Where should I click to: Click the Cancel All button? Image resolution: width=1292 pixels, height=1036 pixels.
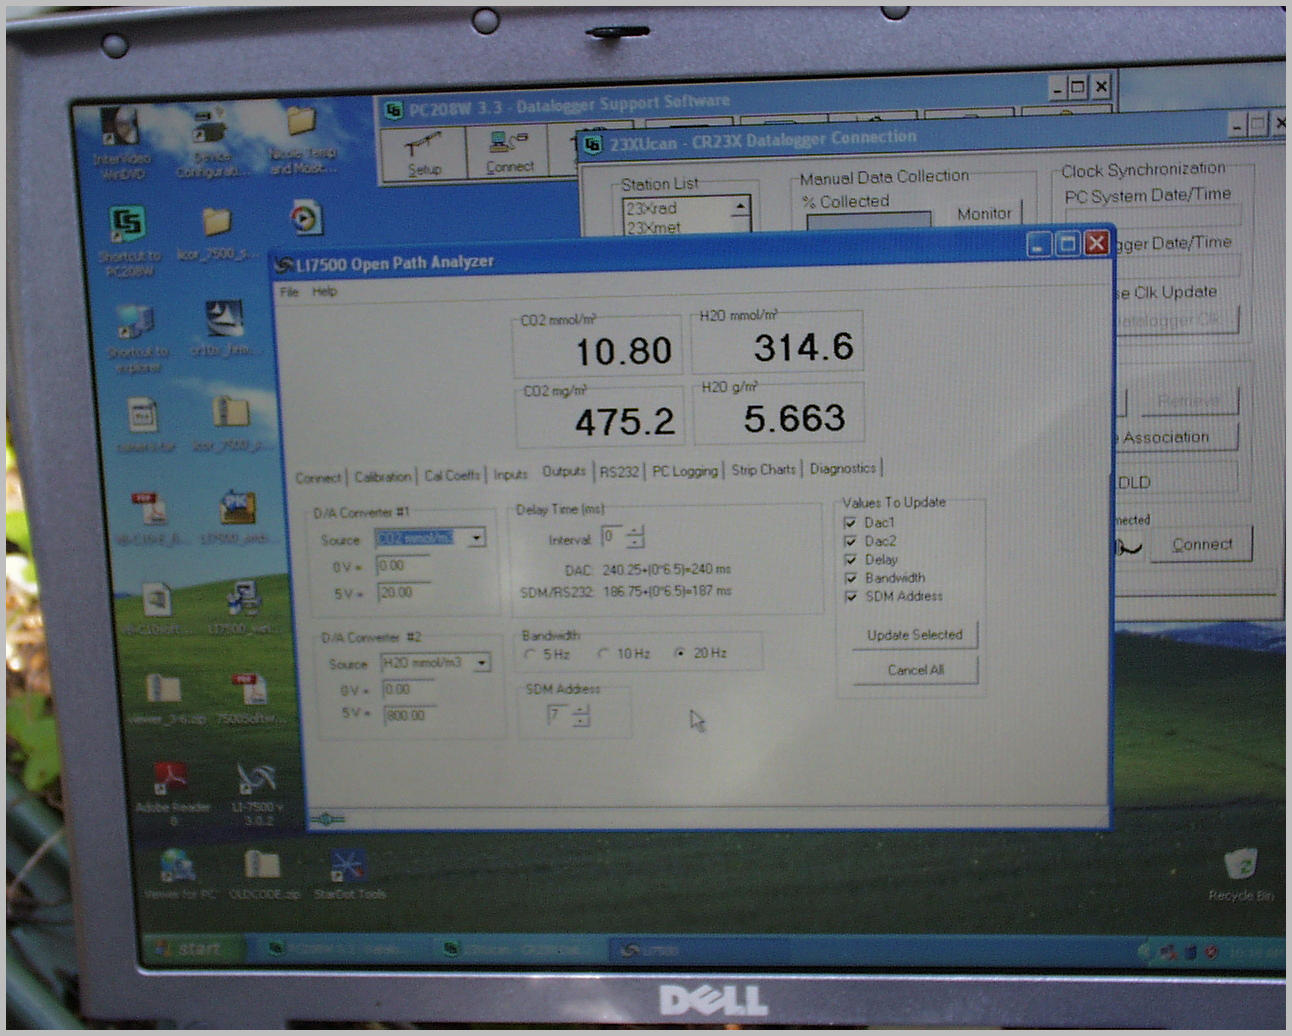click(915, 670)
